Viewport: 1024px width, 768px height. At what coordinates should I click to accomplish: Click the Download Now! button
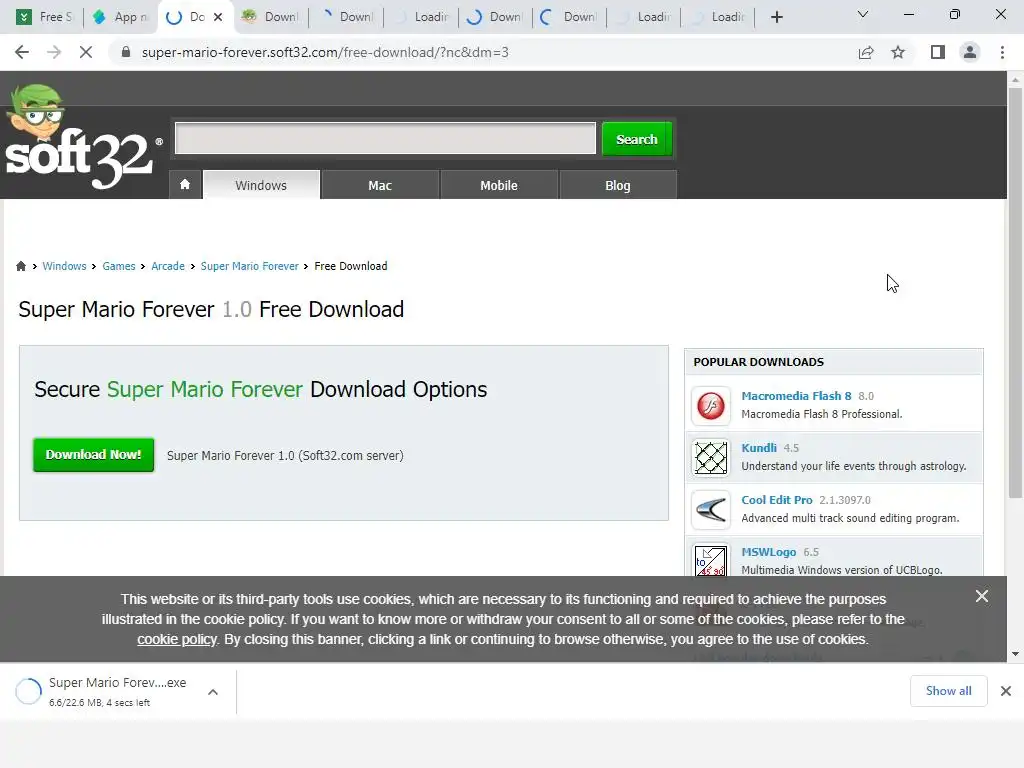click(93, 455)
